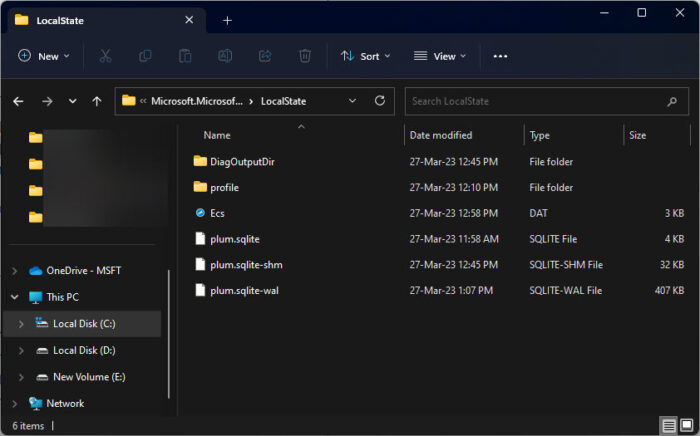Go forward with the right arrow
700x436 pixels.
pyautogui.click(x=47, y=101)
